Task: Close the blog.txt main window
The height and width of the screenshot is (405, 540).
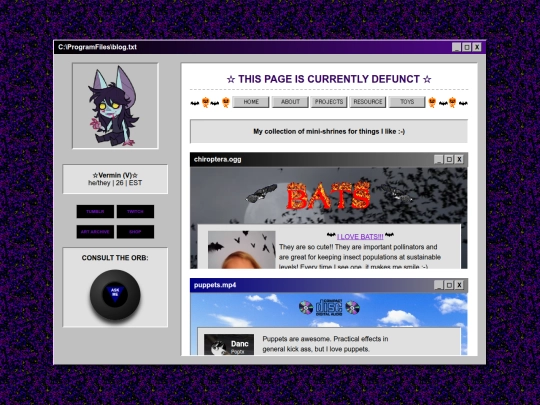Action: (477, 47)
